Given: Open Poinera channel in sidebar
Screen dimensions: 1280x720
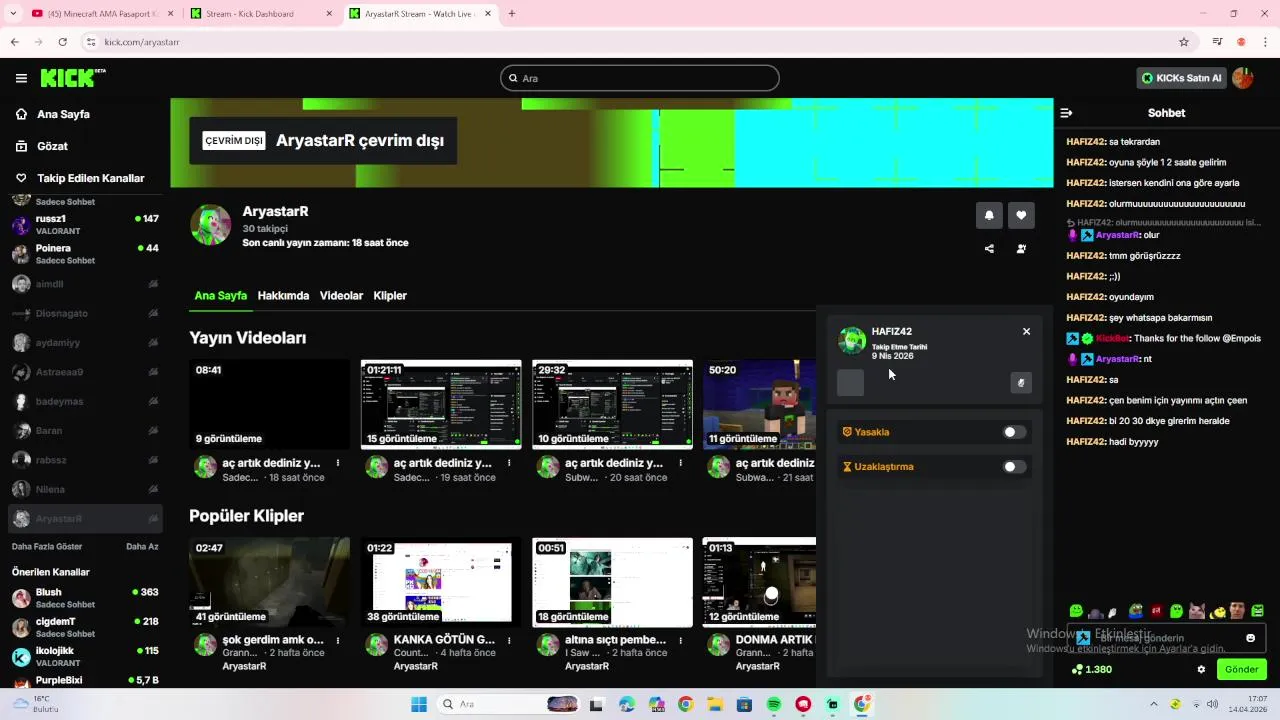Looking at the screenshot, I should [85, 254].
